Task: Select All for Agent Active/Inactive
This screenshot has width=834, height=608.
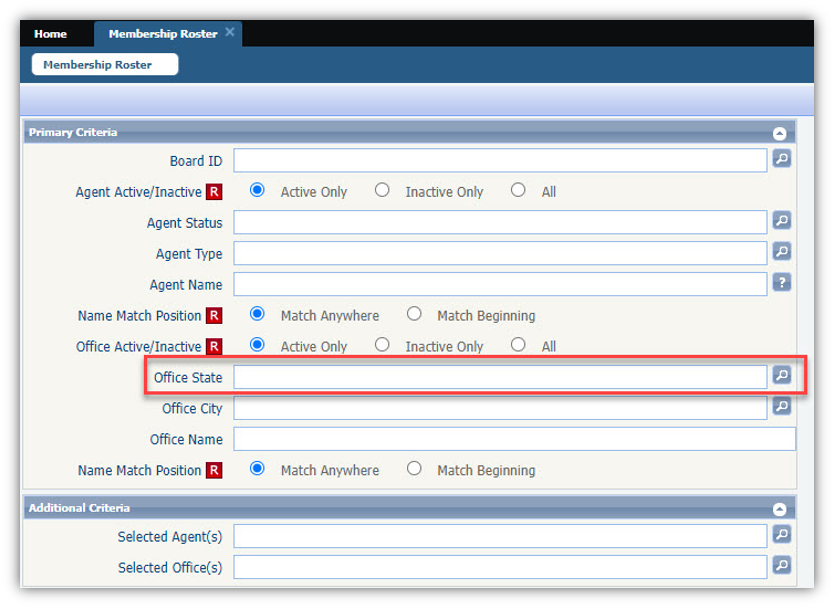Action: point(518,190)
